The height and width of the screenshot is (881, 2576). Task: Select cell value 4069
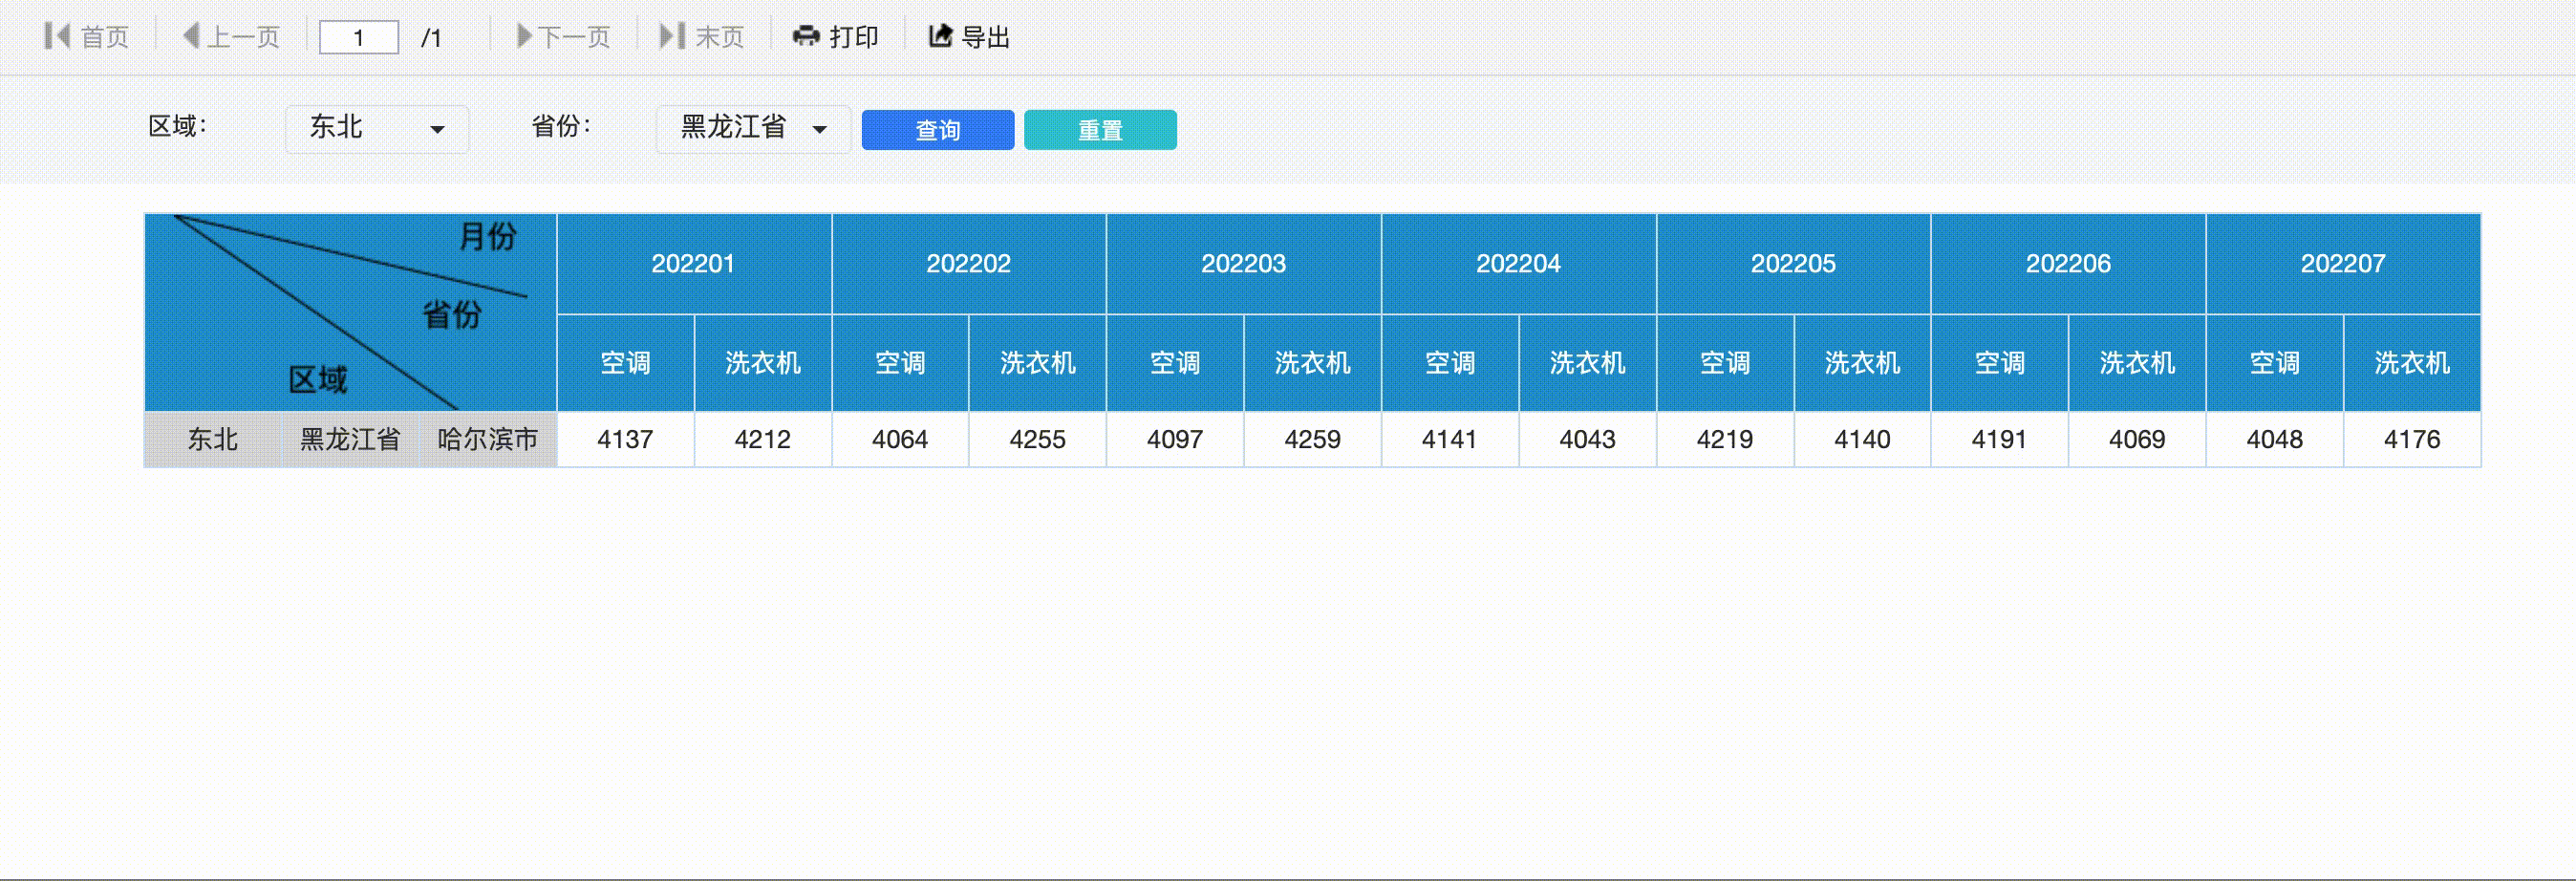[2137, 439]
